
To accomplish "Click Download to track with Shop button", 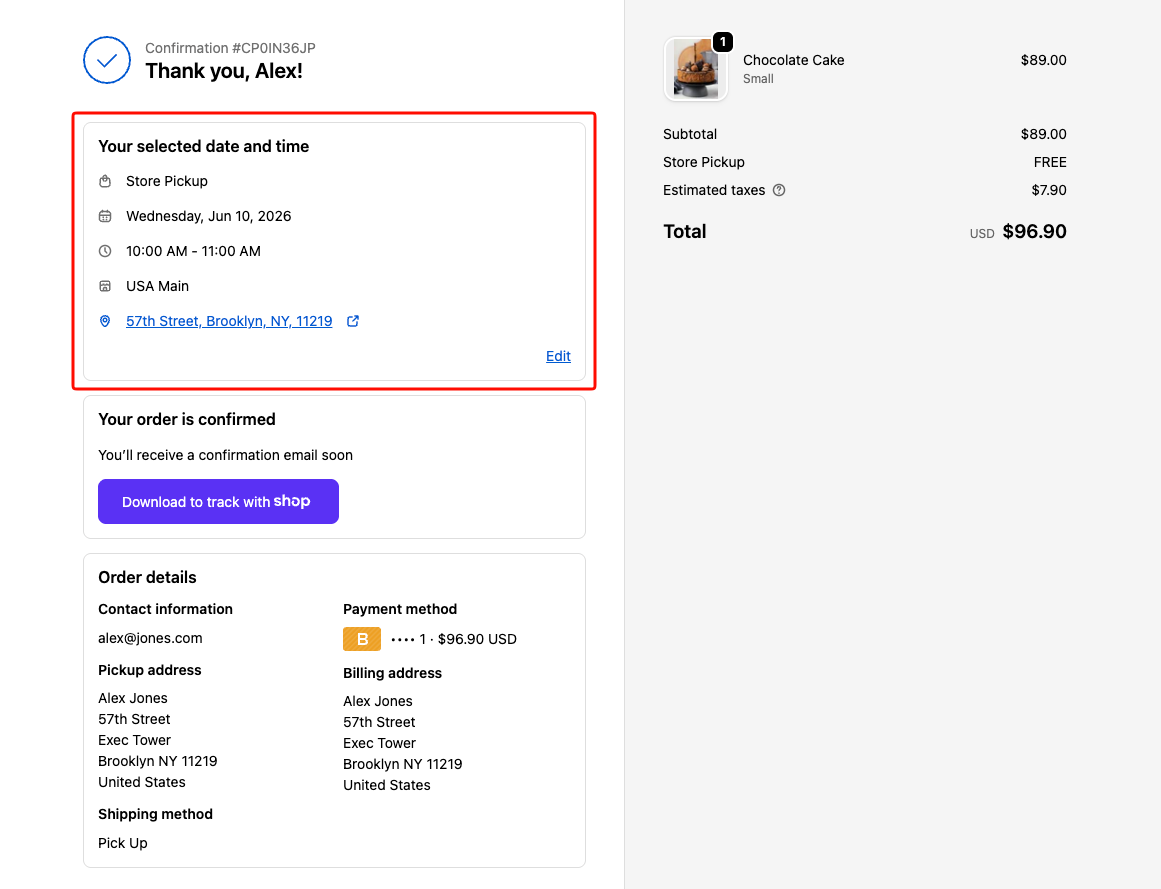I will [218, 501].
